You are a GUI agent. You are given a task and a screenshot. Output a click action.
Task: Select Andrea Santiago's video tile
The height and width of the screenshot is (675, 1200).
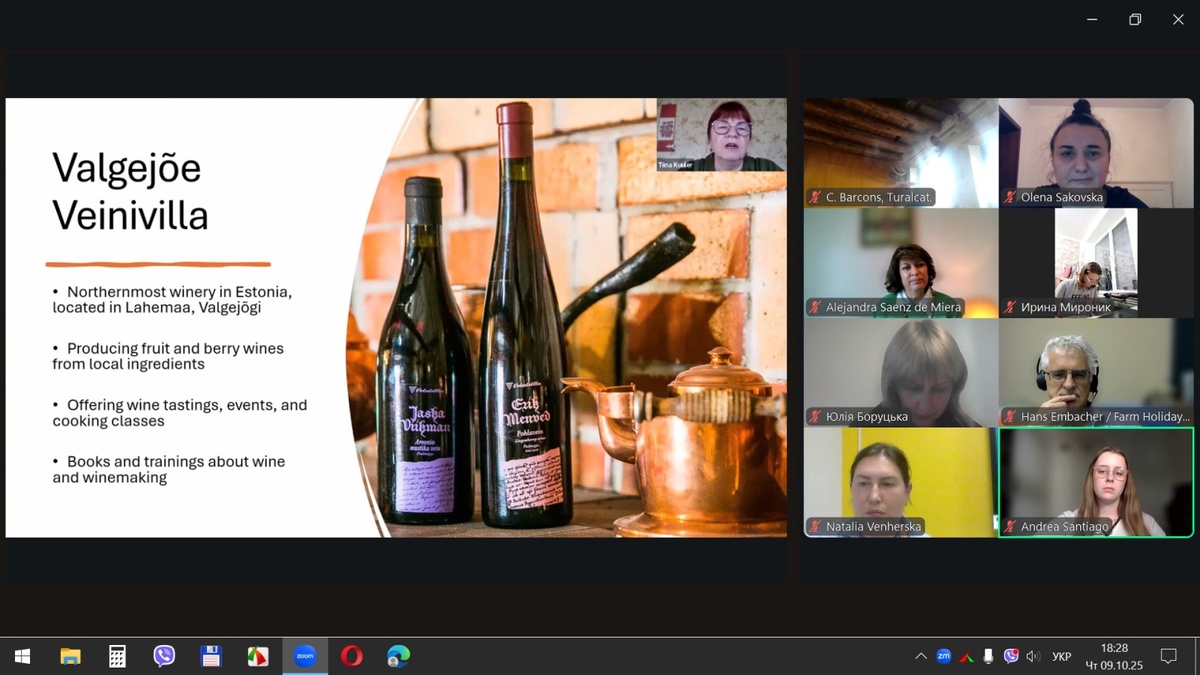(x=1095, y=482)
